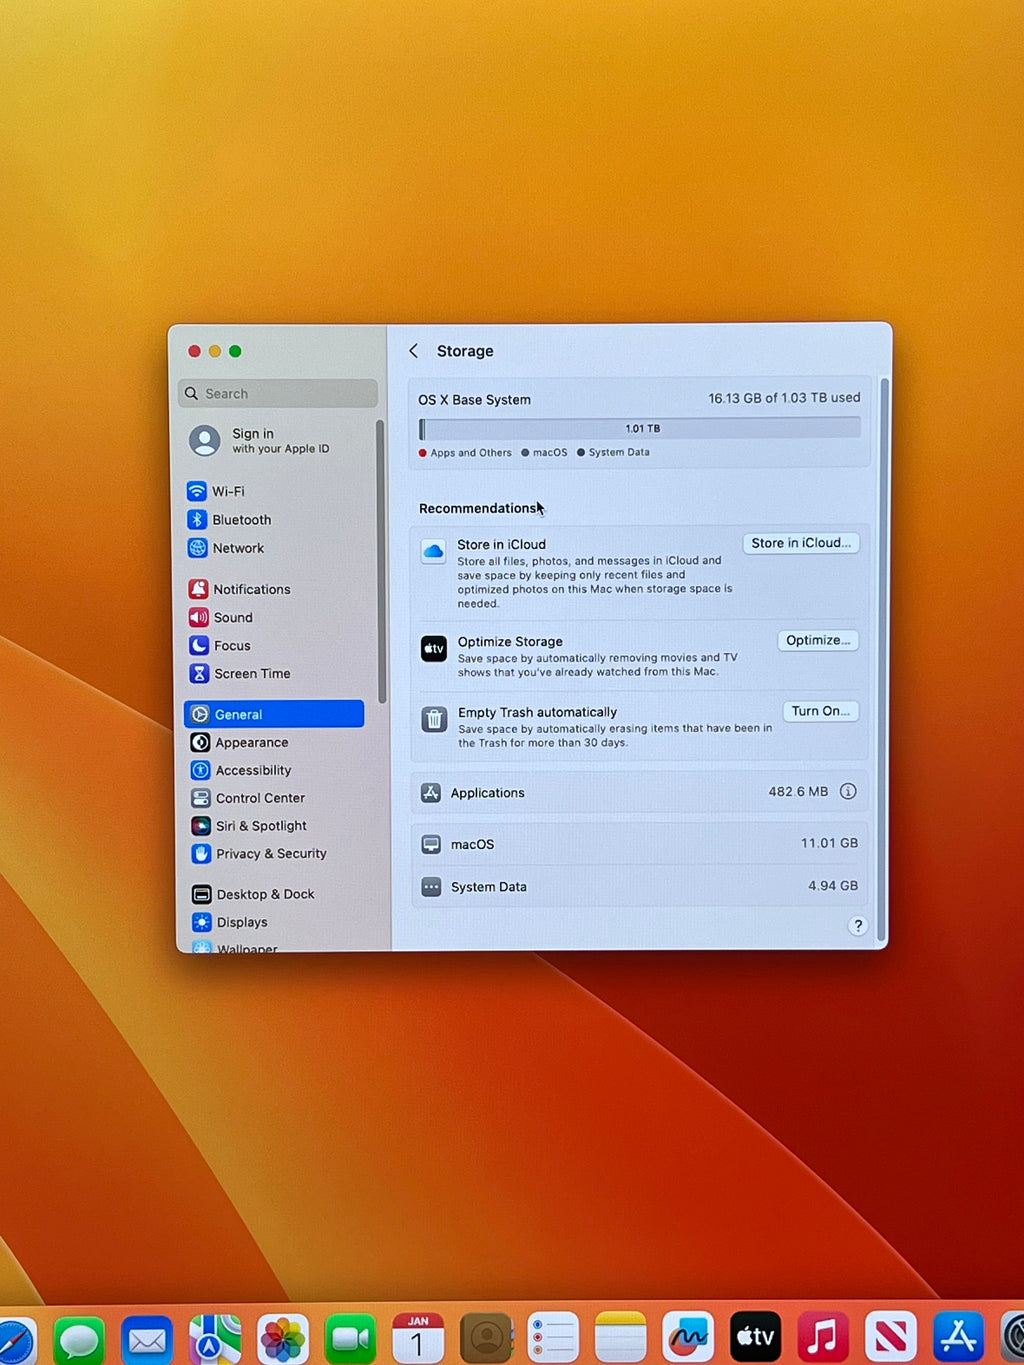The height and width of the screenshot is (1365, 1024).
Task: Go back using the back chevron
Action: click(x=414, y=351)
